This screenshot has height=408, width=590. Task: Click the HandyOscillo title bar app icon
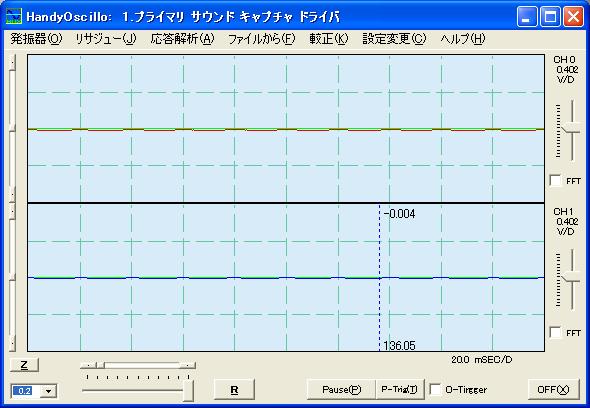pos(14,16)
